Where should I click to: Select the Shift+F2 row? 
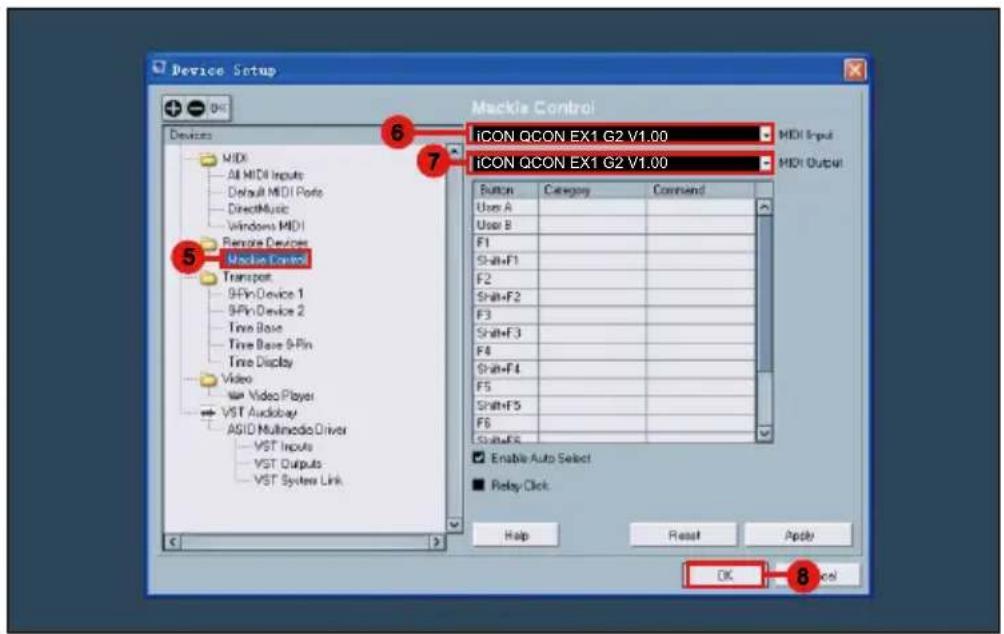pos(614,297)
